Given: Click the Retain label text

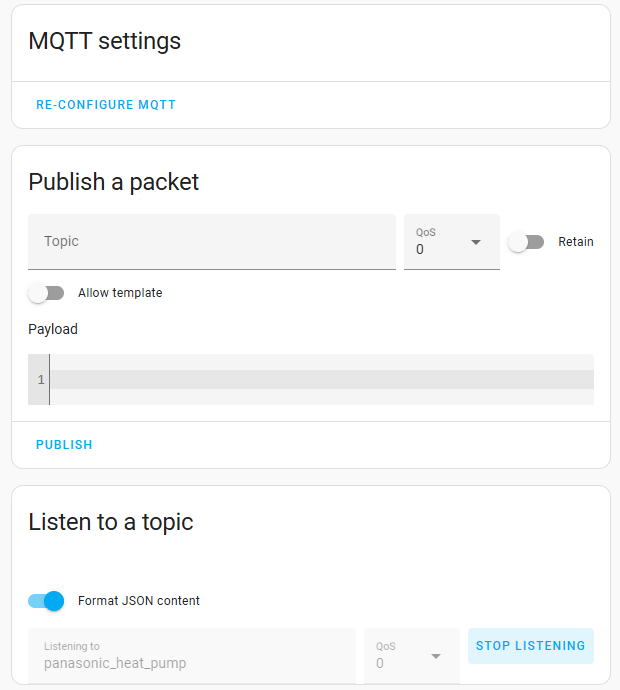Looking at the screenshot, I should point(576,242).
